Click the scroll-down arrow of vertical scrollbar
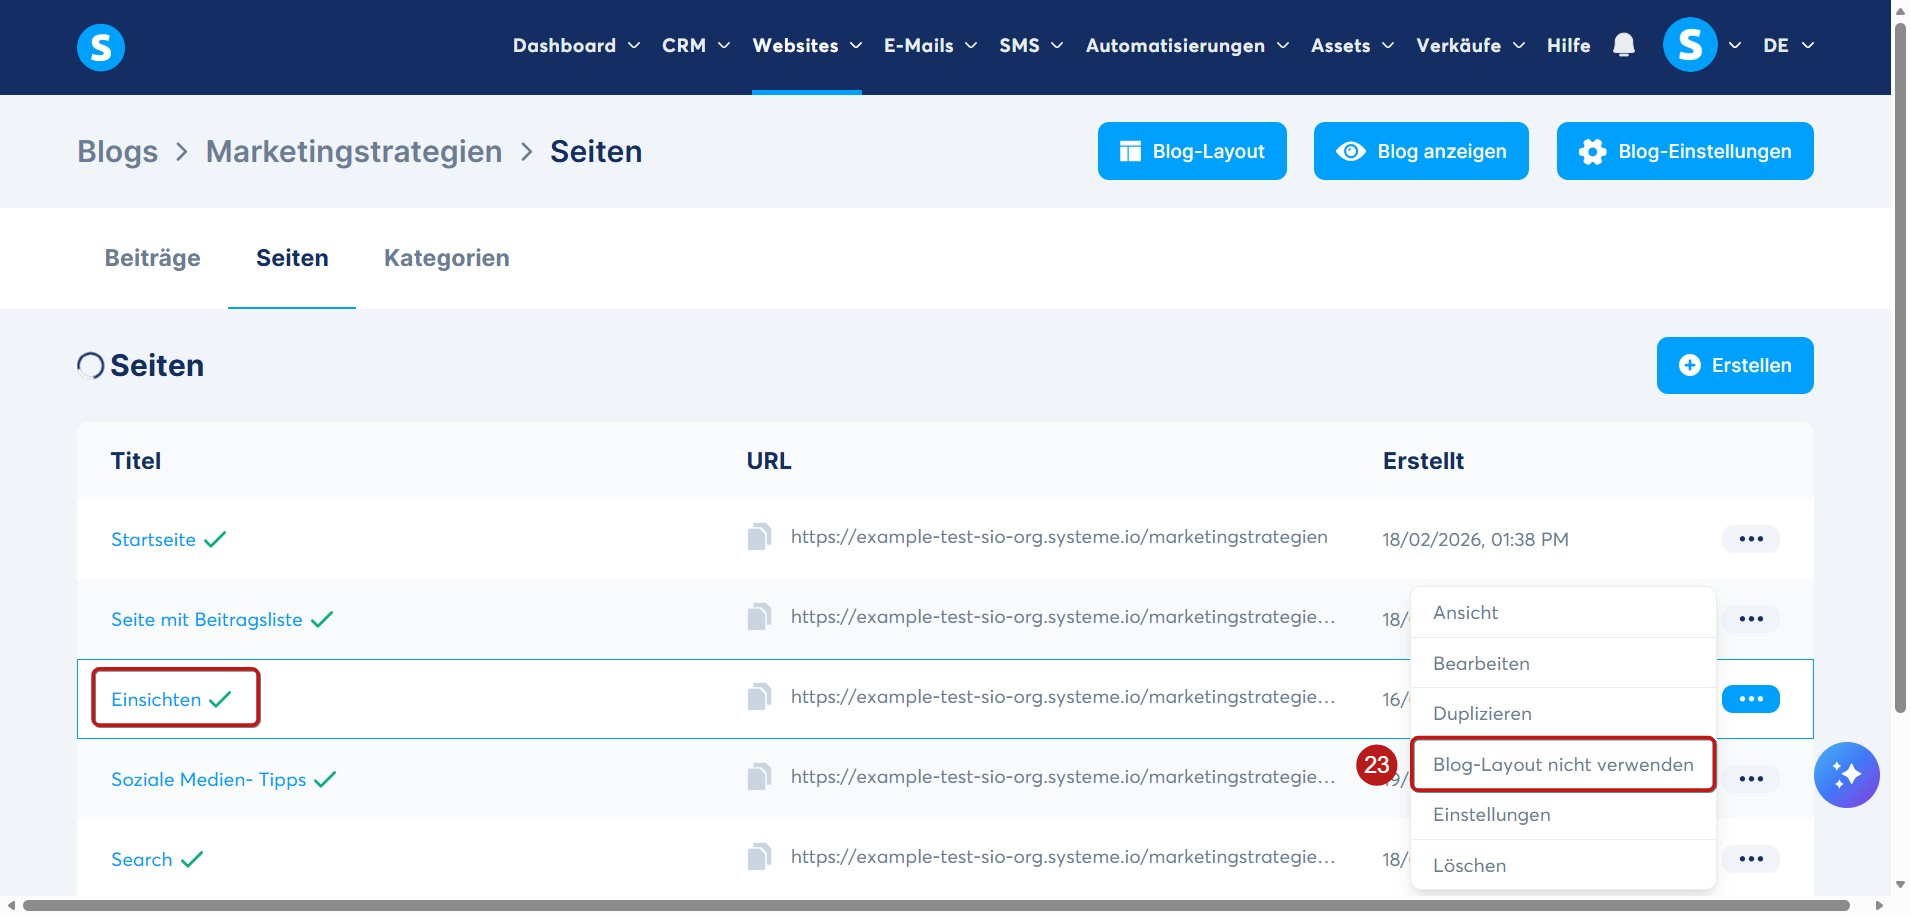Viewport: 1910px width, 915px height. [1900, 885]
